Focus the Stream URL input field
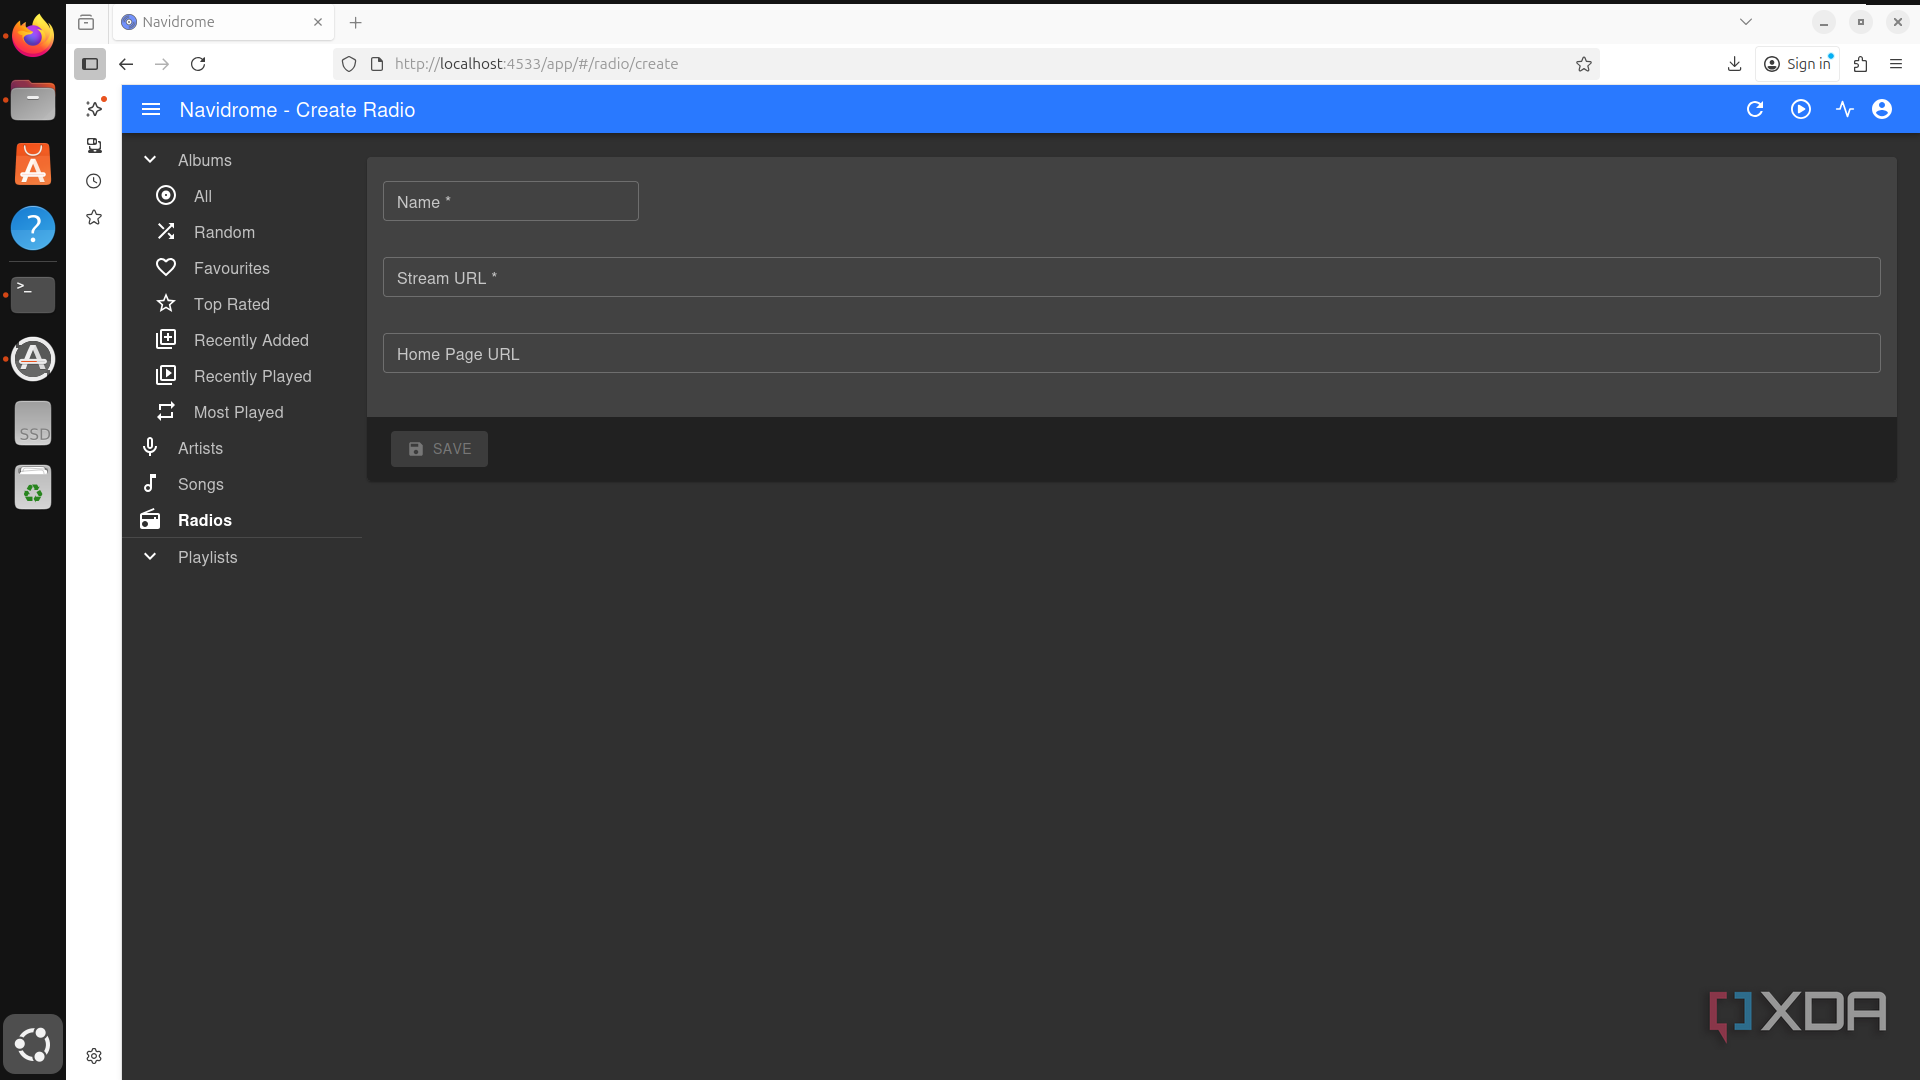Image resolution: width=1920 pixels, height=1080 pixels. 1131,278
